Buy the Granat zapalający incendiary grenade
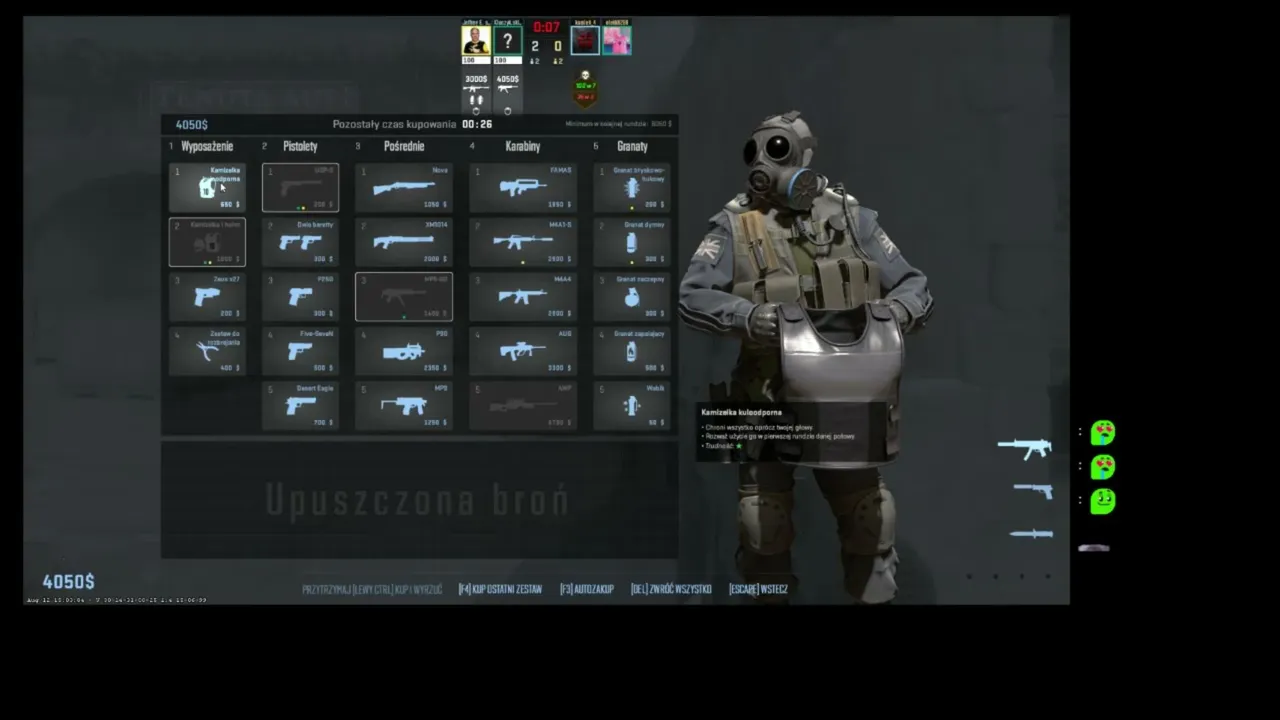1280x720 pixels. coord(632,351)
